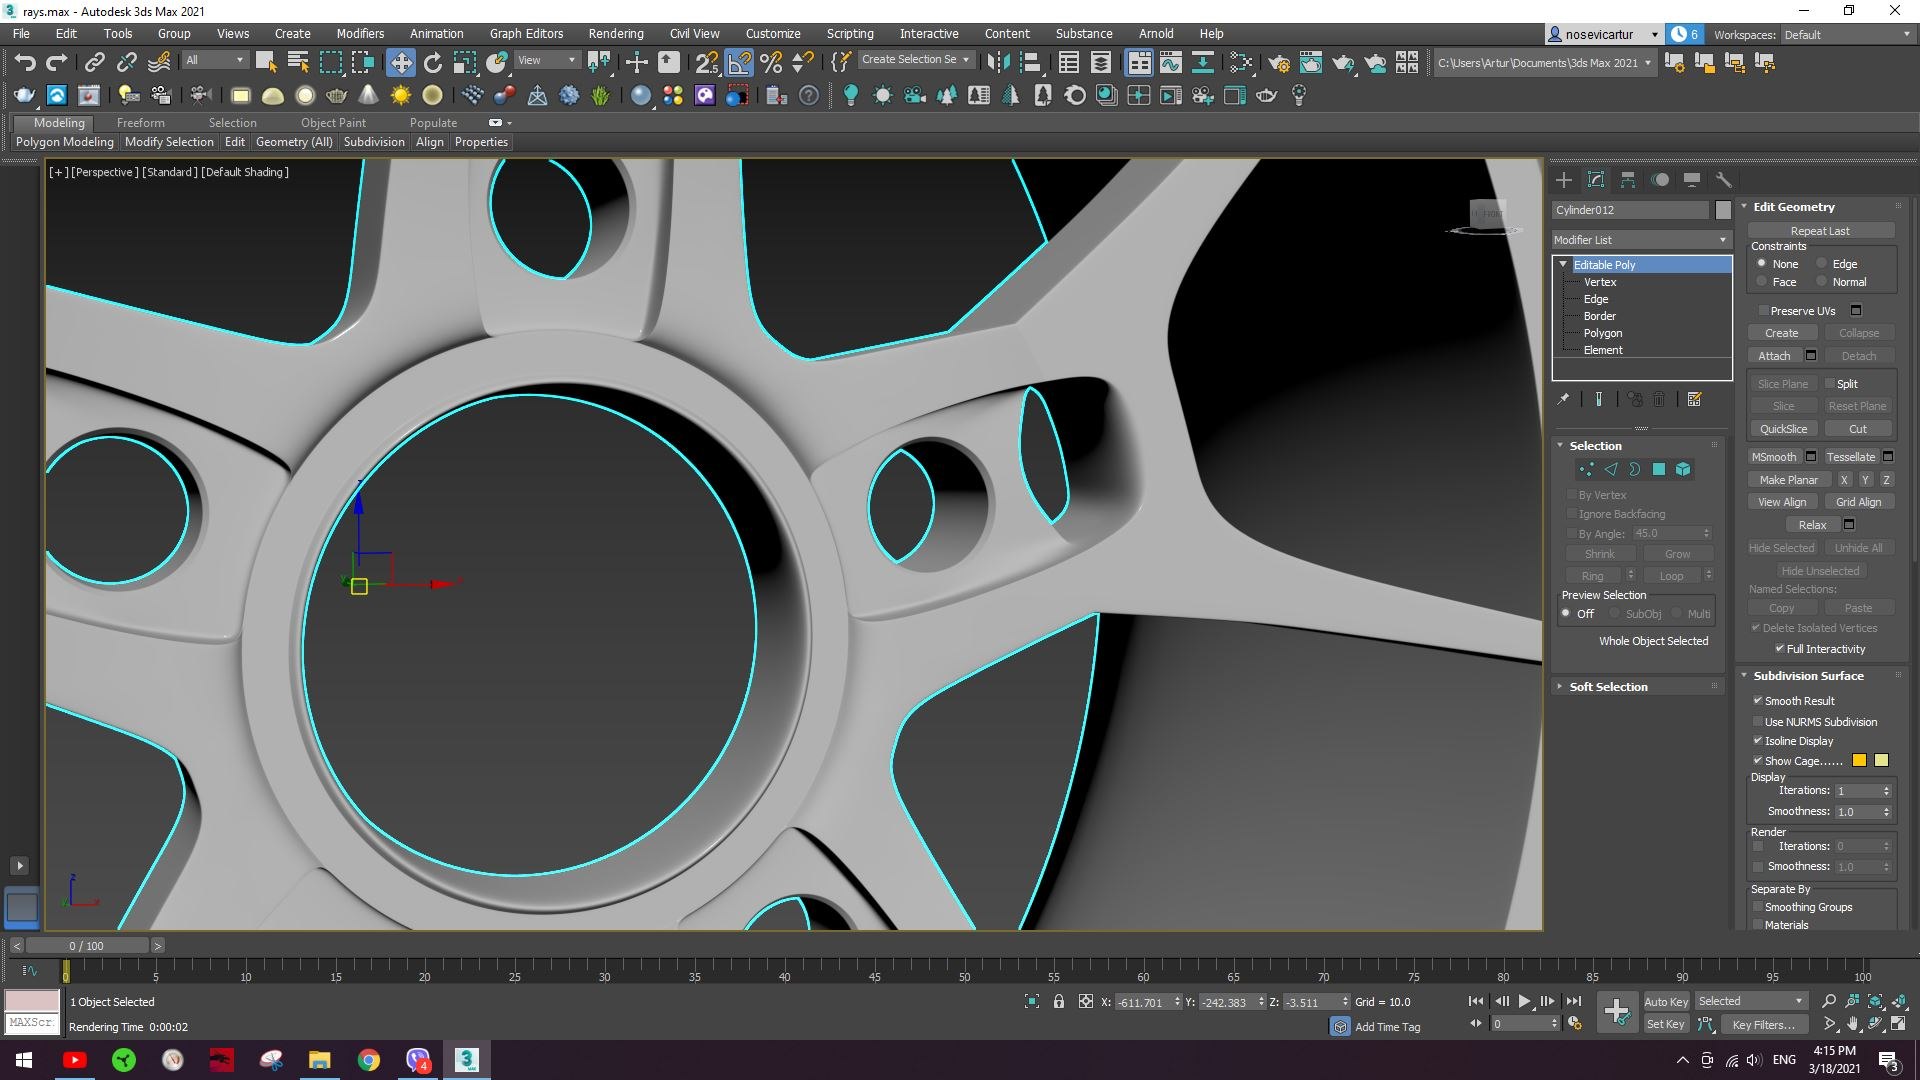The height and width of the screenshot is (1080, 1920).
Task: Select Edge sub-object level icon
Action: coord(1611,469)
